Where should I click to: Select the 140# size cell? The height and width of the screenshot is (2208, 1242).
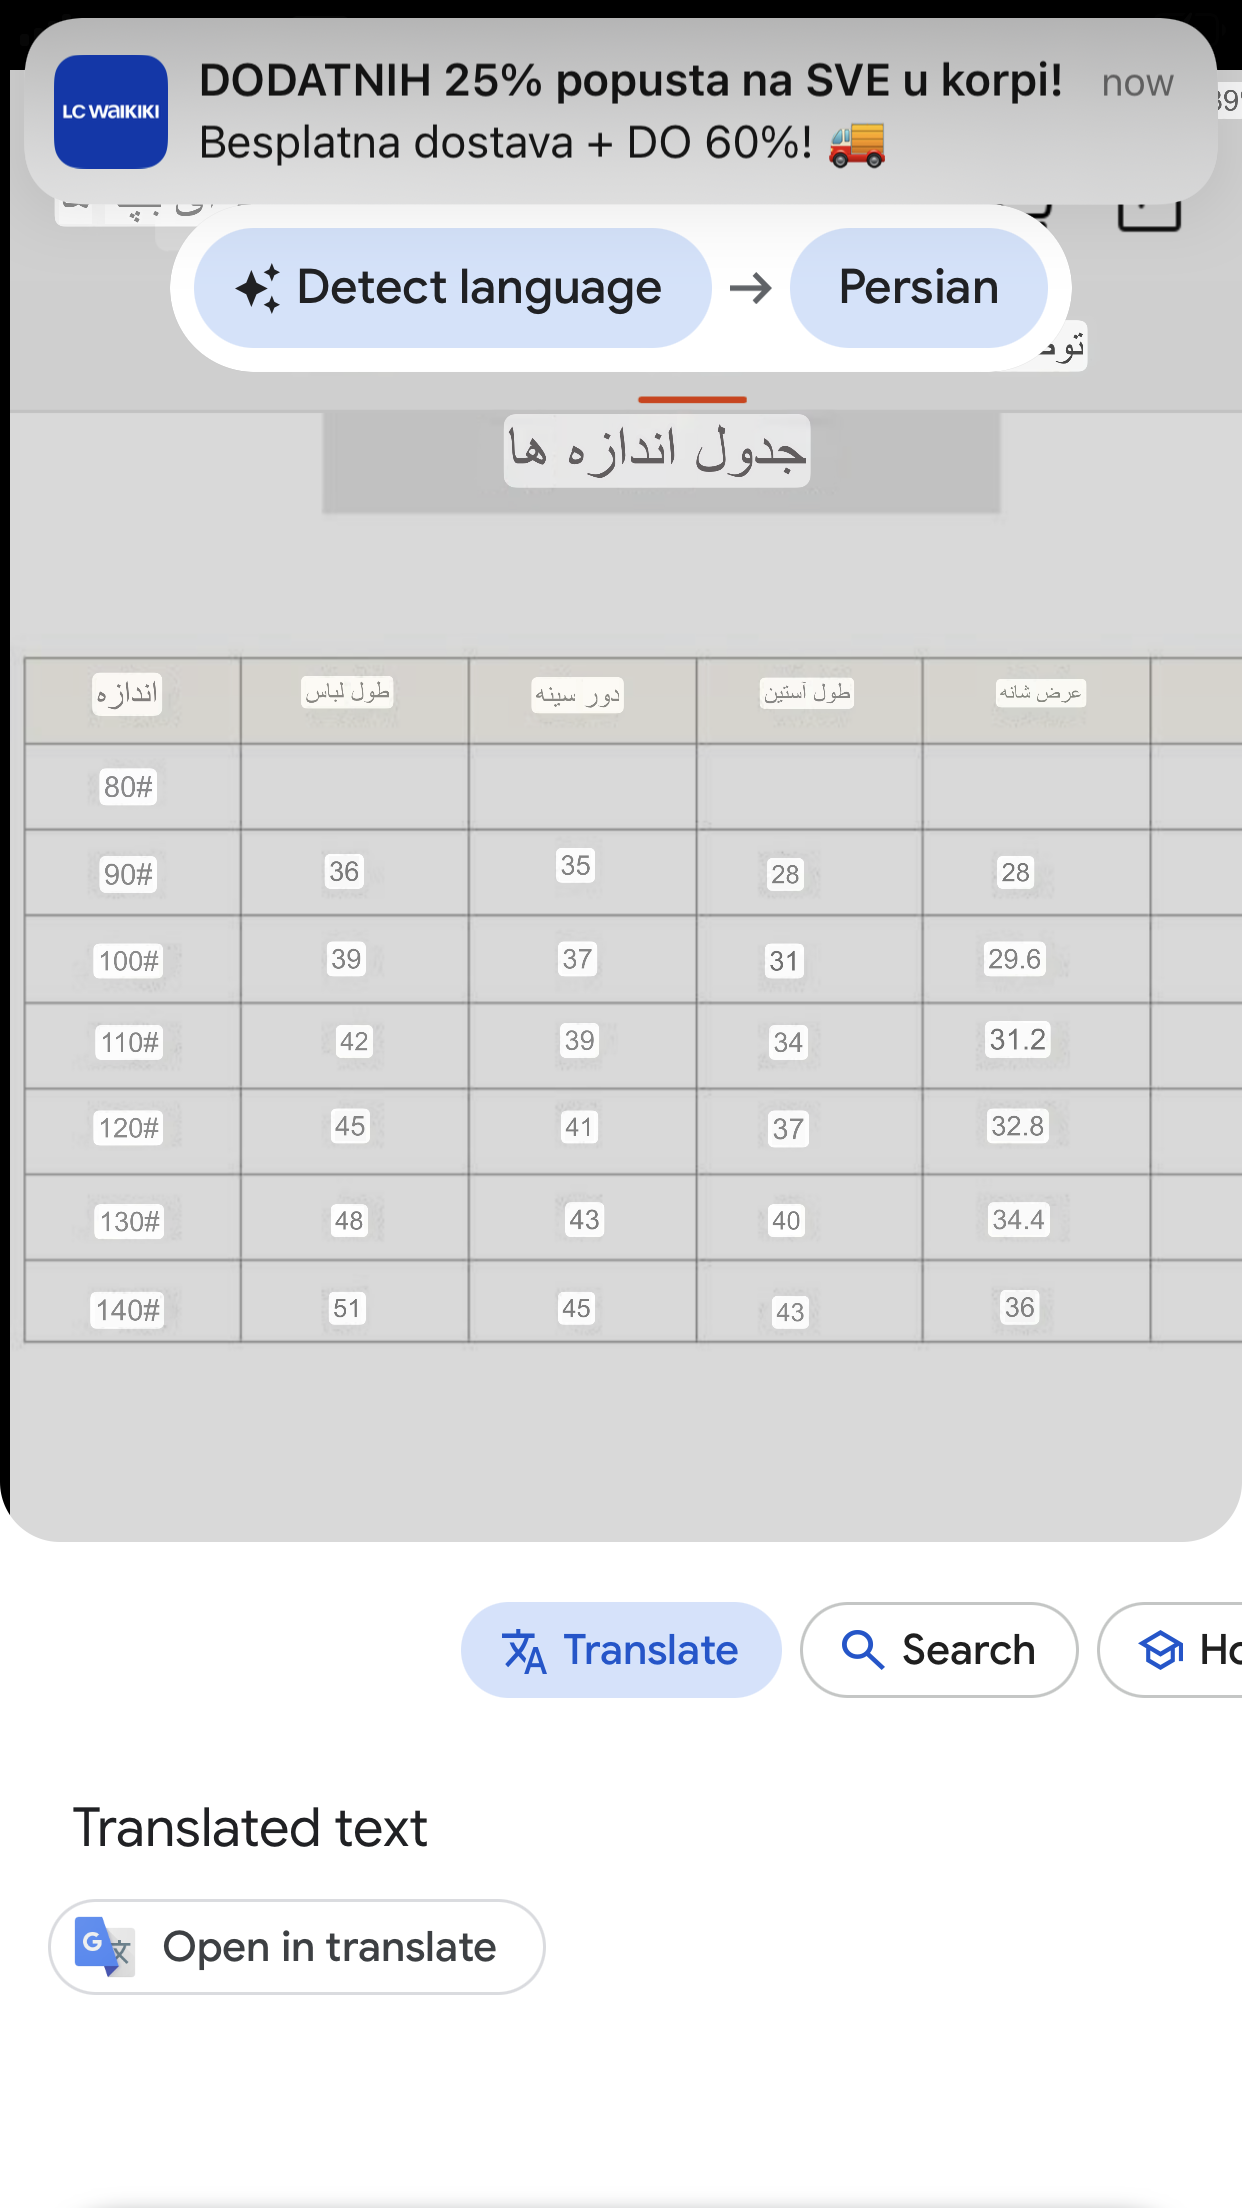(x=128, y=1310)
